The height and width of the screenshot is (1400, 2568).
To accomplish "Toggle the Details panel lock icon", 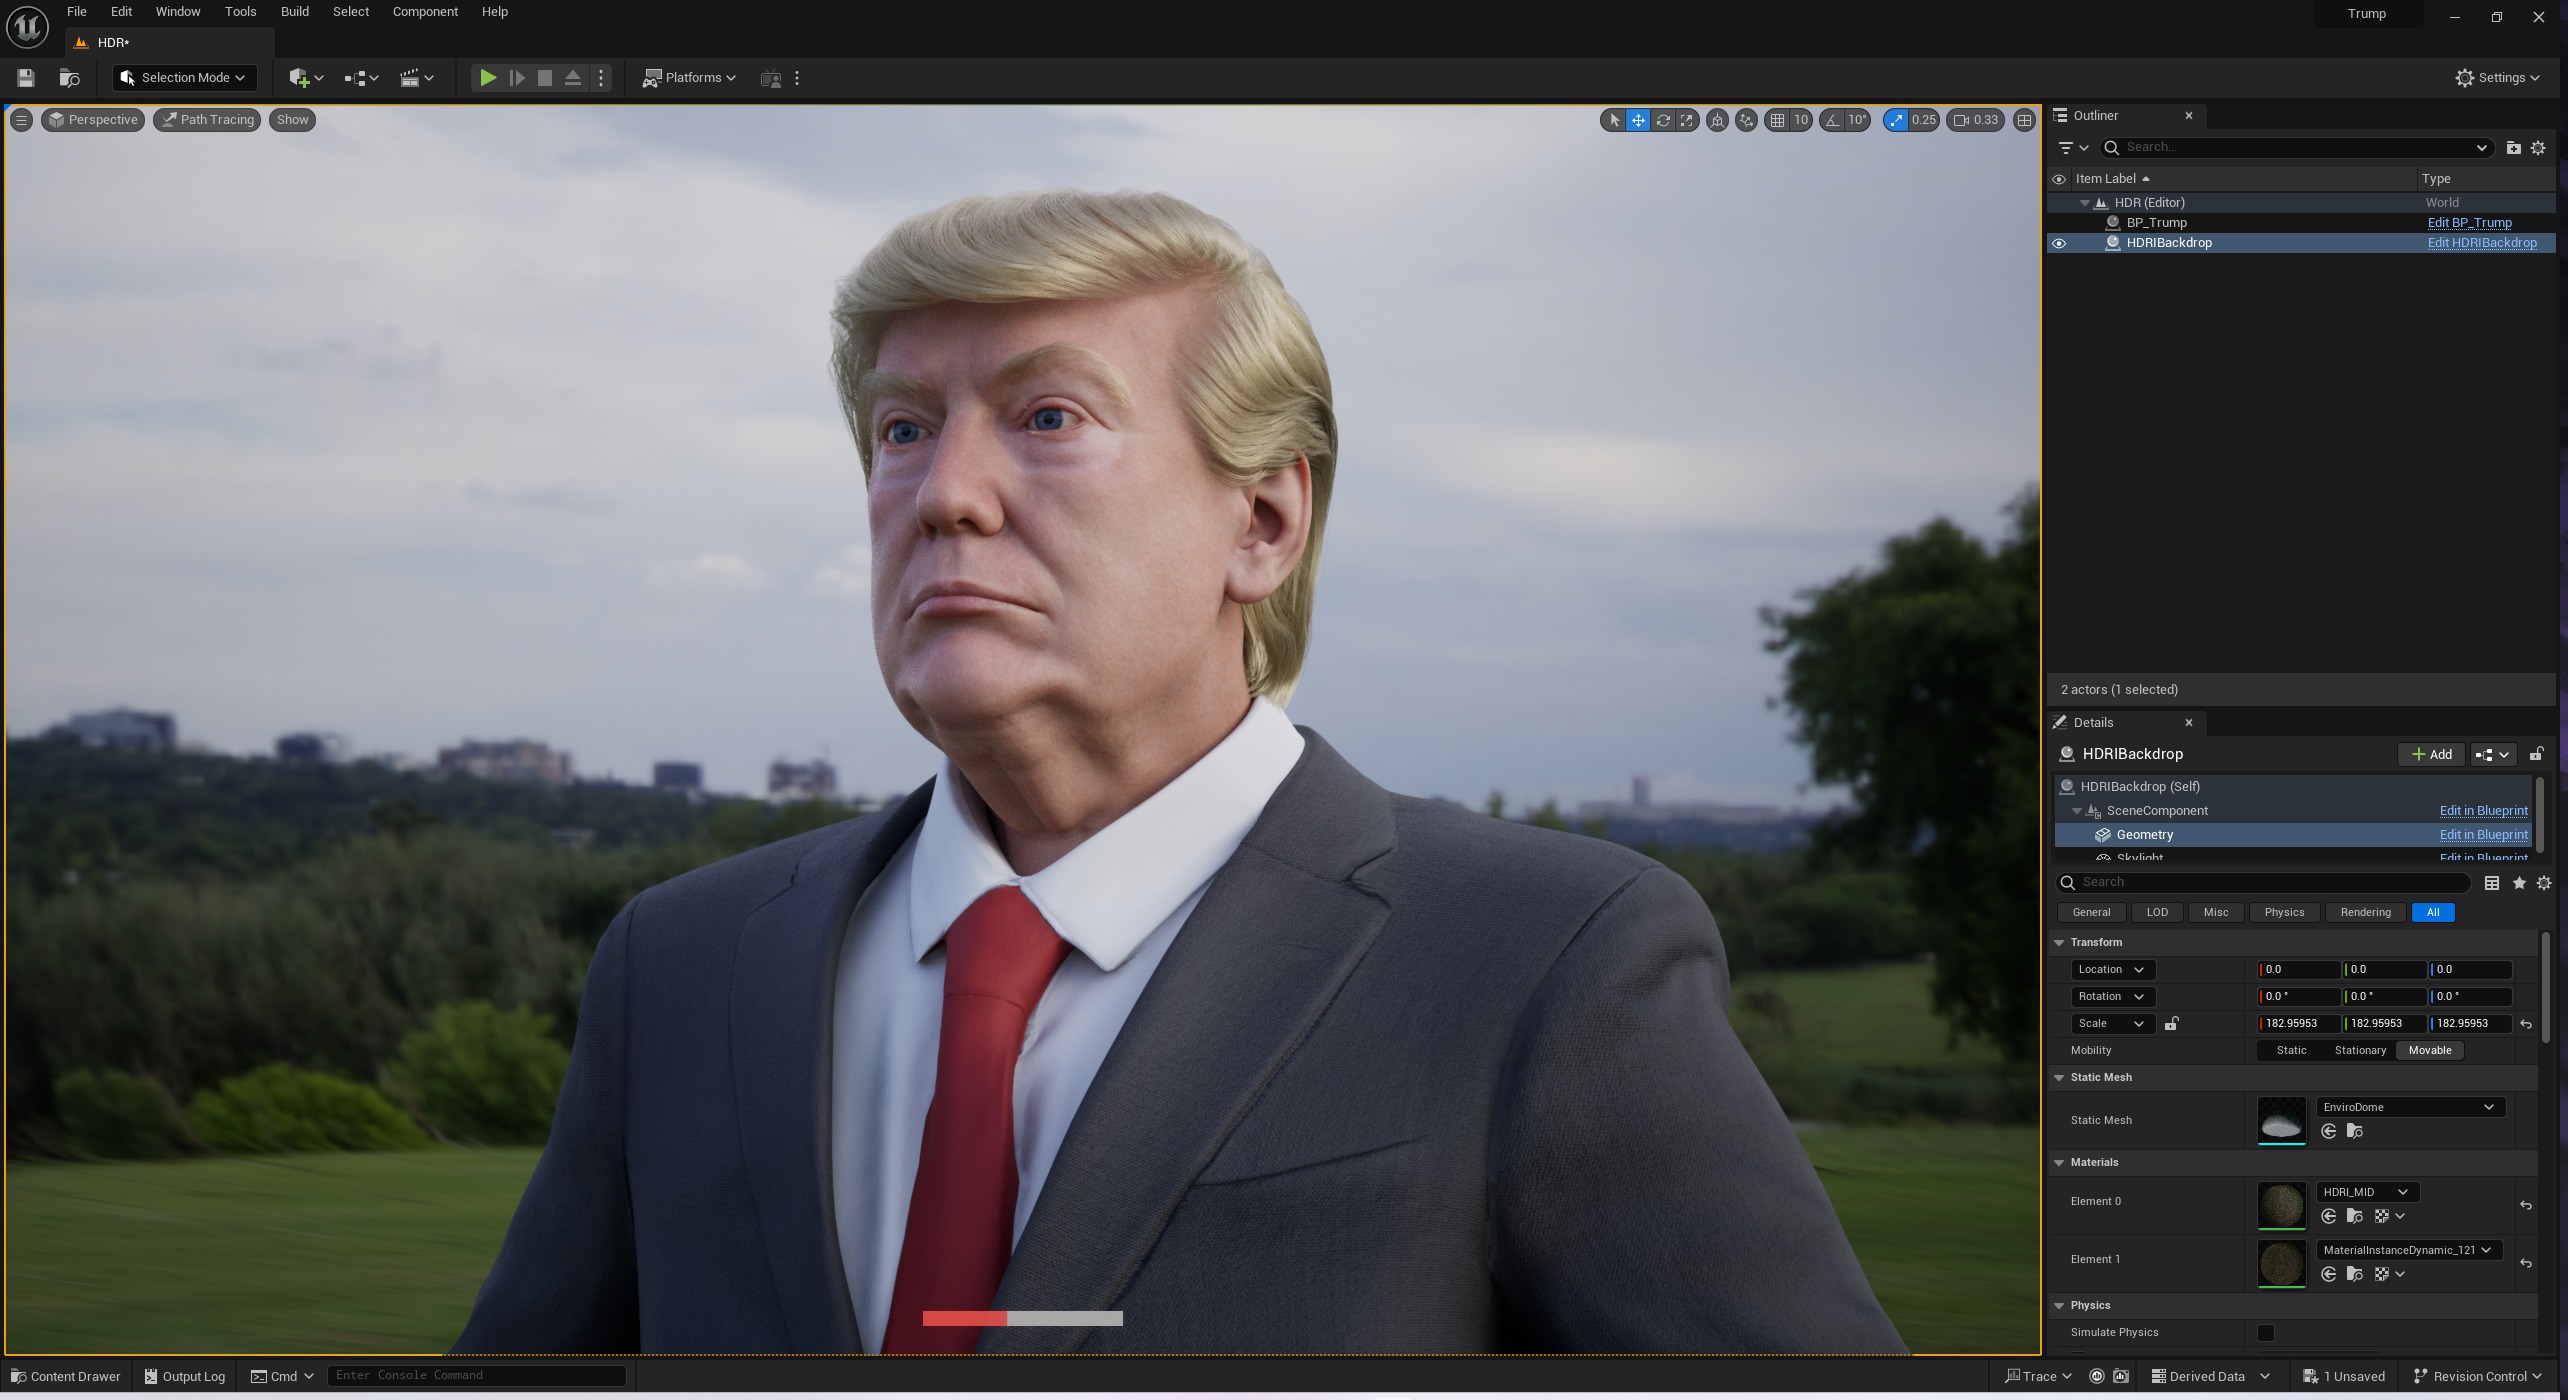I will click(x=2536, y=754).
